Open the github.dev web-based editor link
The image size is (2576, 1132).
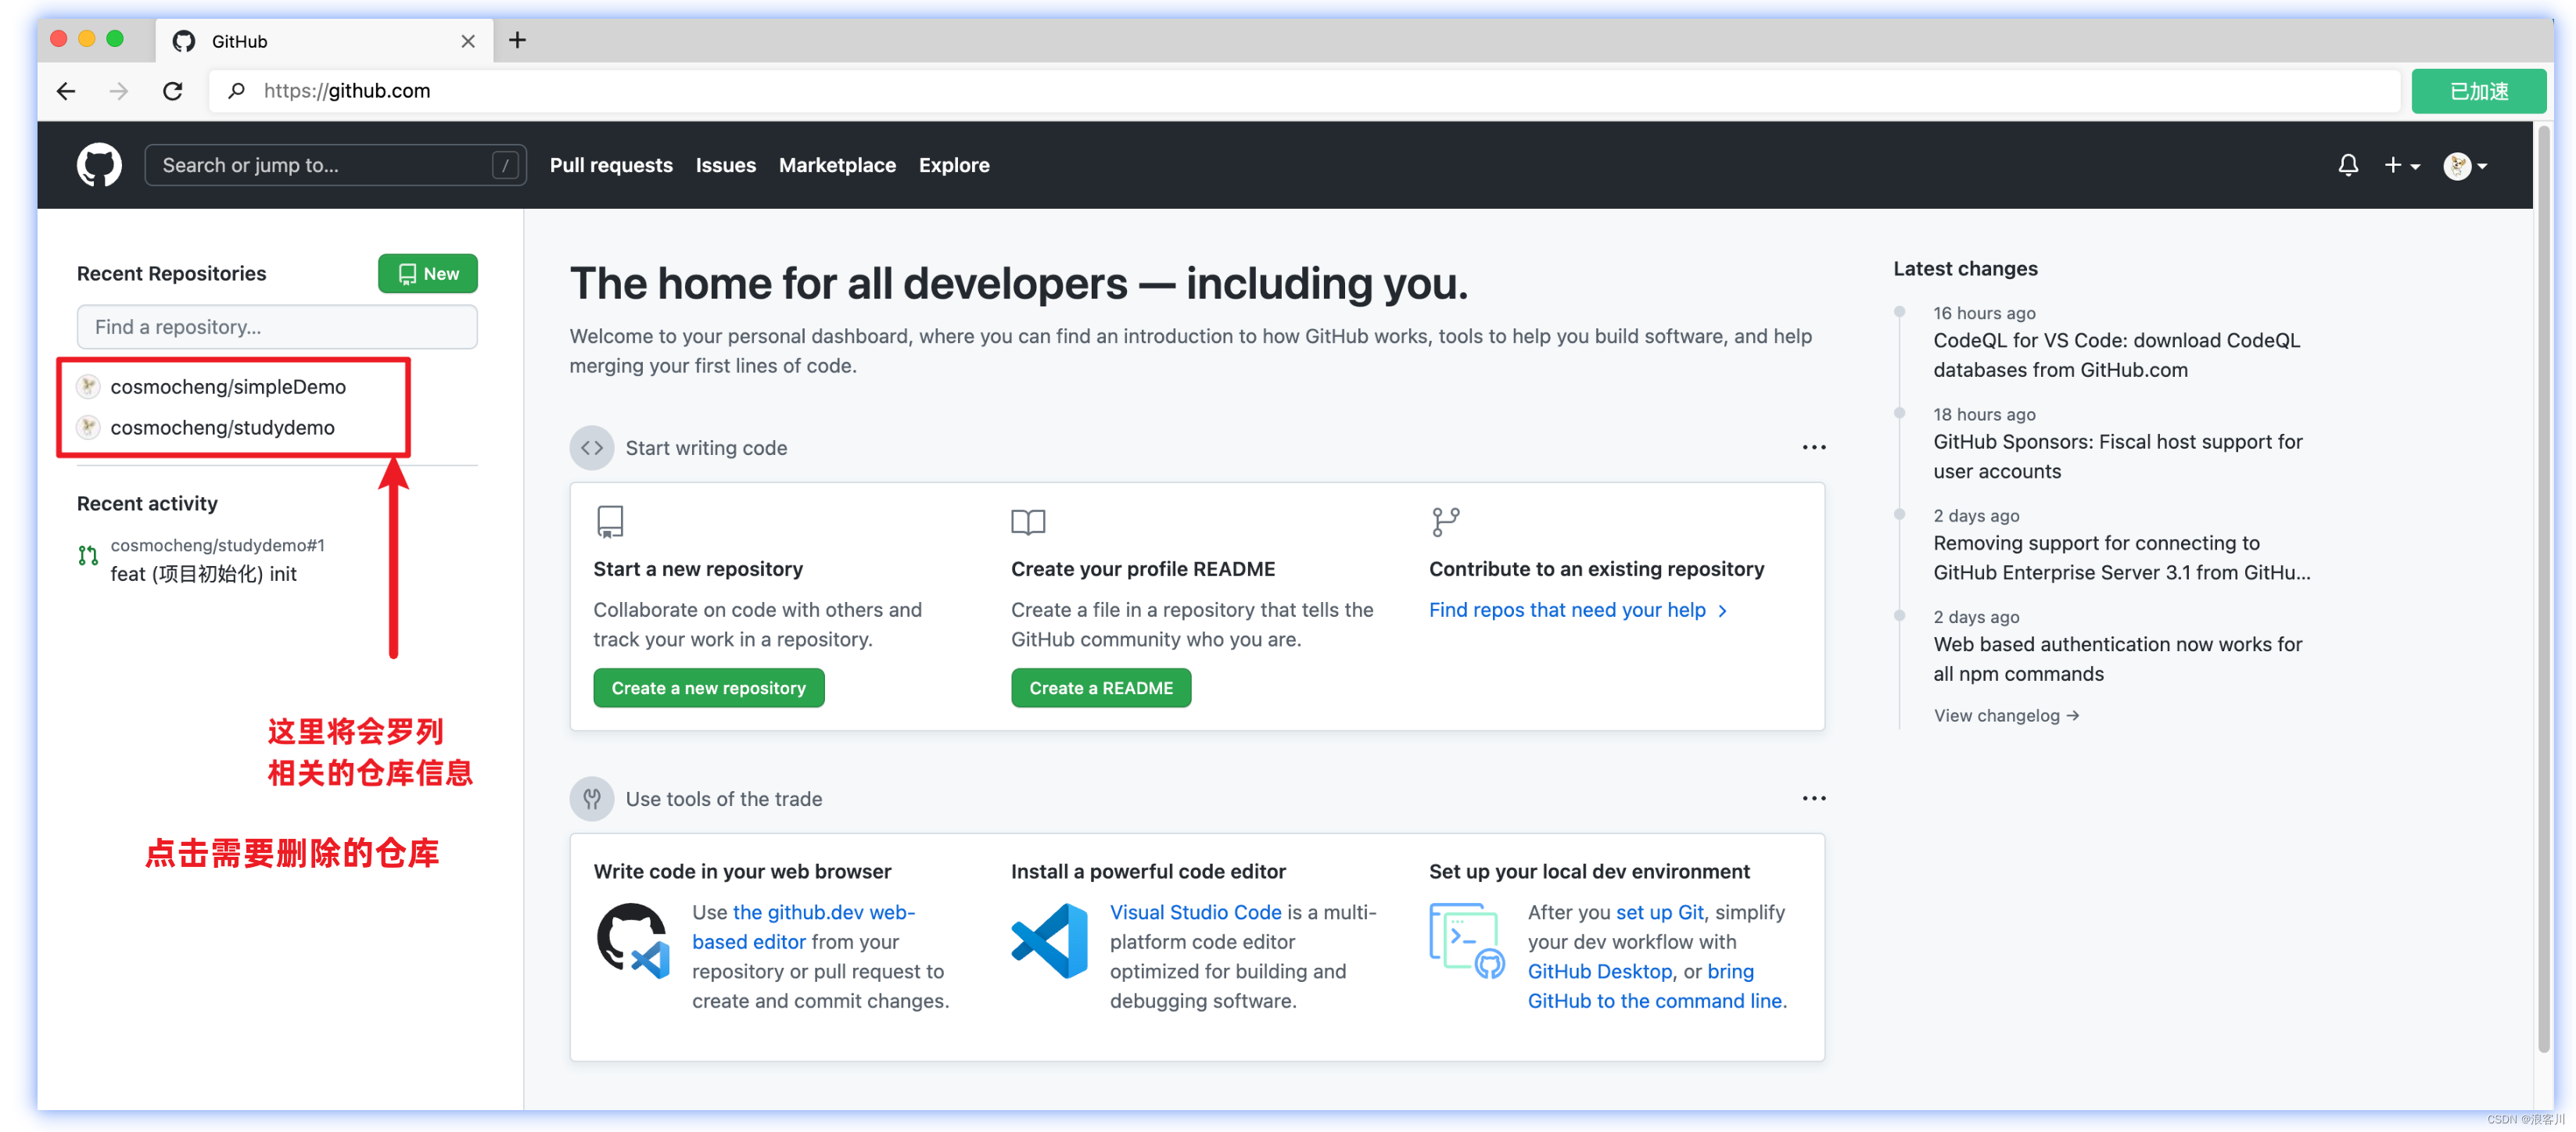click(803, 927)
